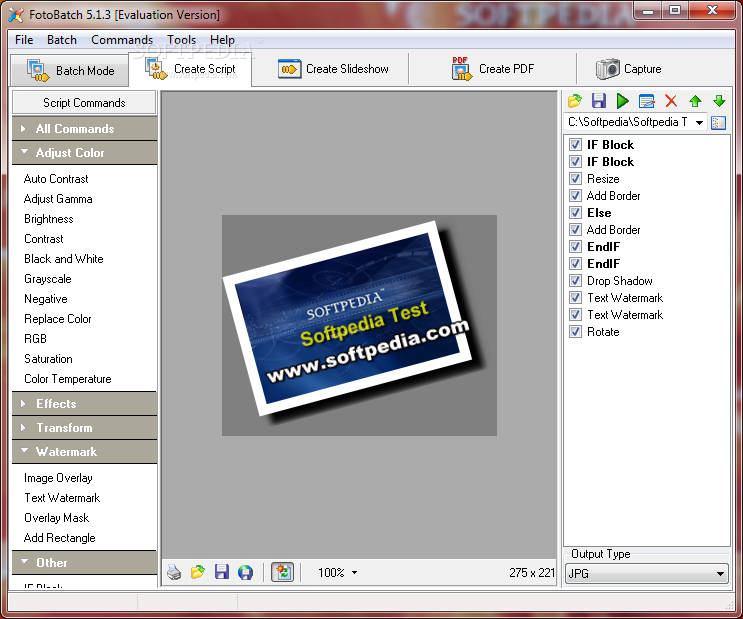Toggle the Else command checkbox
Viewport: 743px width, 619px height.
tap(575, 213)
